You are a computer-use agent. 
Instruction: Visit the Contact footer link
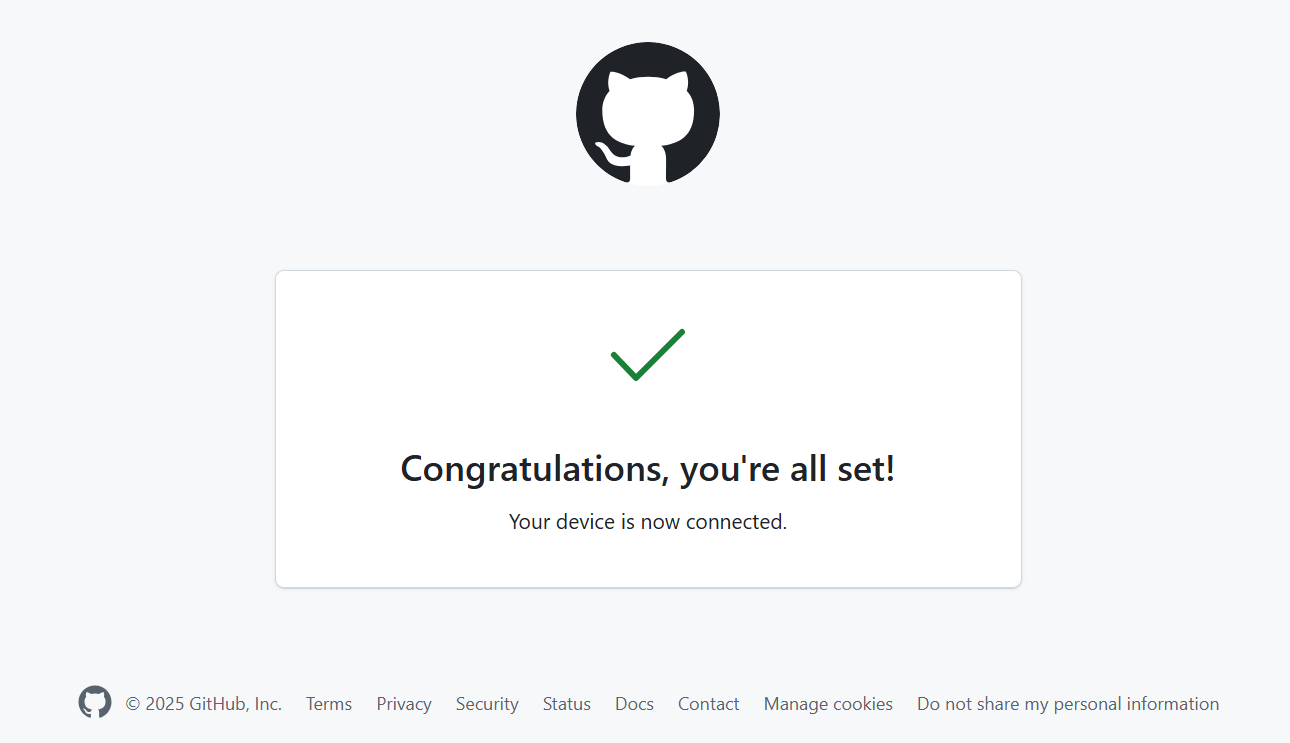pyautogui.click(x=709, y=704)
